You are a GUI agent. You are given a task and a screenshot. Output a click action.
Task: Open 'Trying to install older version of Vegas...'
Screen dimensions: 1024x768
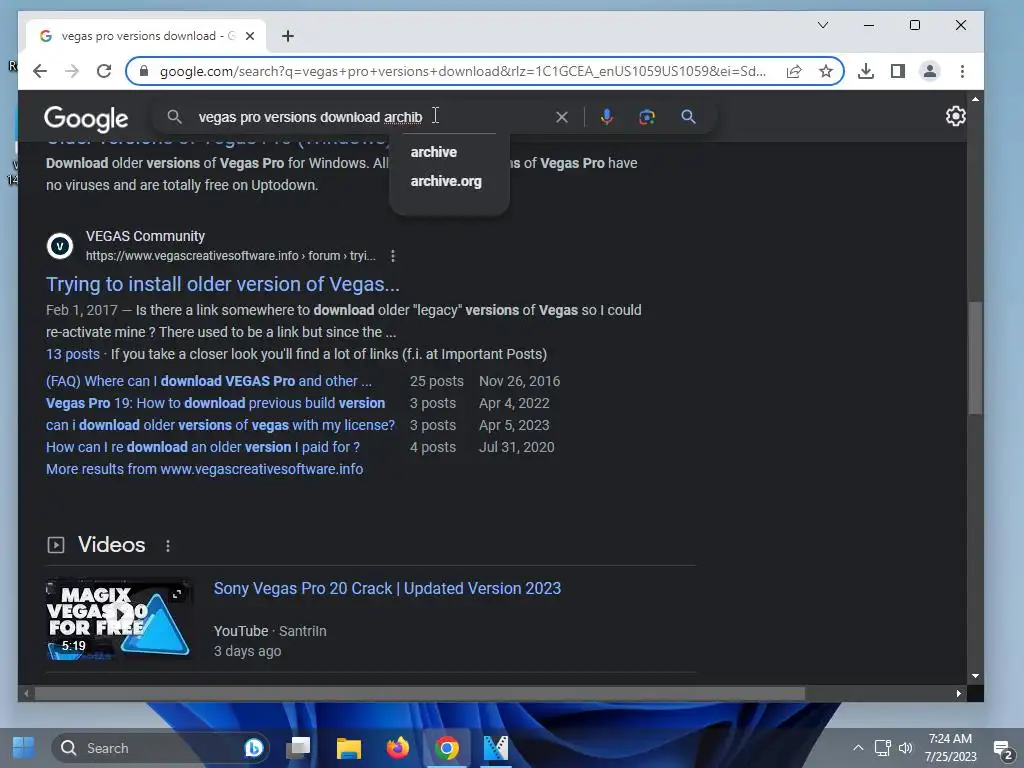coord(223,284)
